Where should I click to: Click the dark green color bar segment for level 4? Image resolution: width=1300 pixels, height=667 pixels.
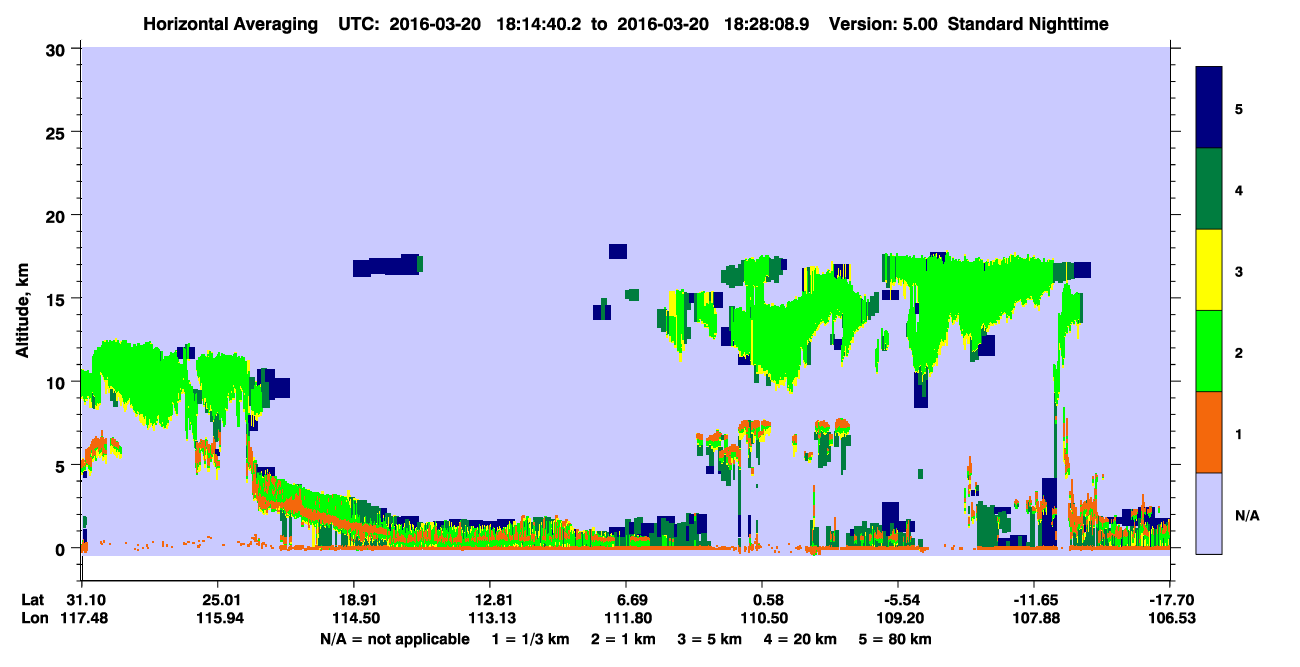coord(1209,189)
